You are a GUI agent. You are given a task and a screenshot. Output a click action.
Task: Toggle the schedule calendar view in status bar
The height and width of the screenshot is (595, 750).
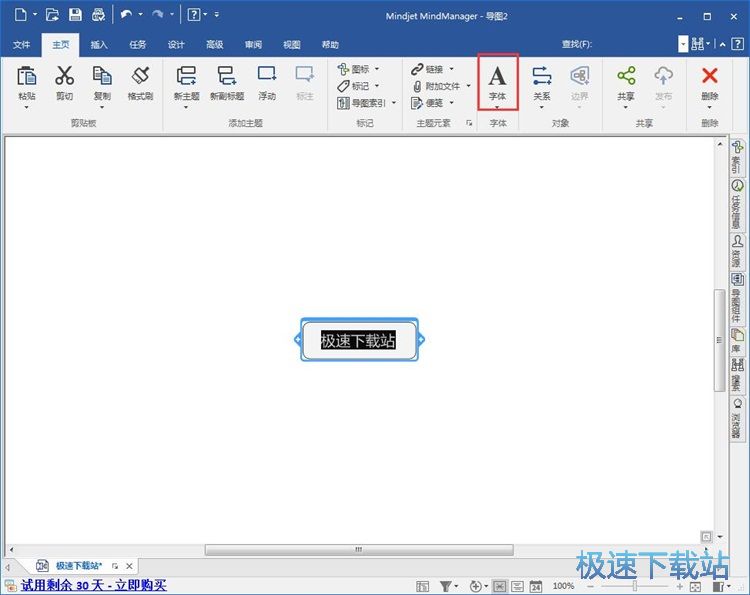click(x=535, y=586)
